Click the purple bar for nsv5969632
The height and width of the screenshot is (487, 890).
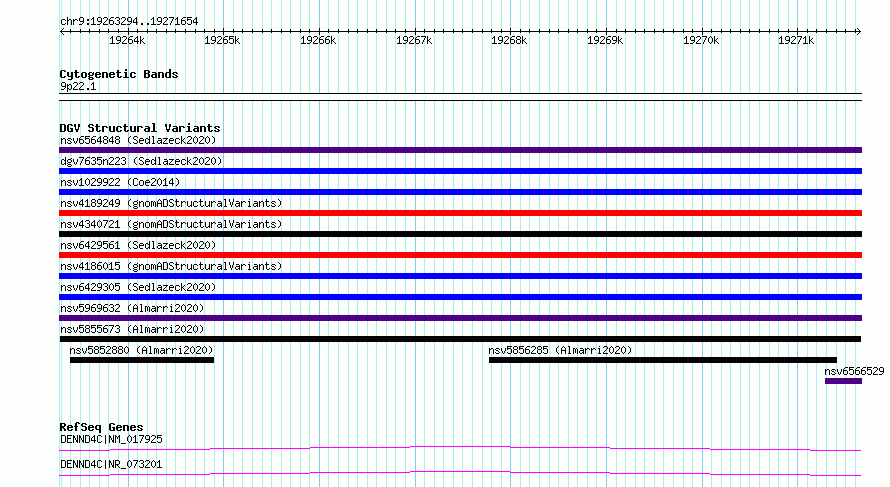coord(460,318)
